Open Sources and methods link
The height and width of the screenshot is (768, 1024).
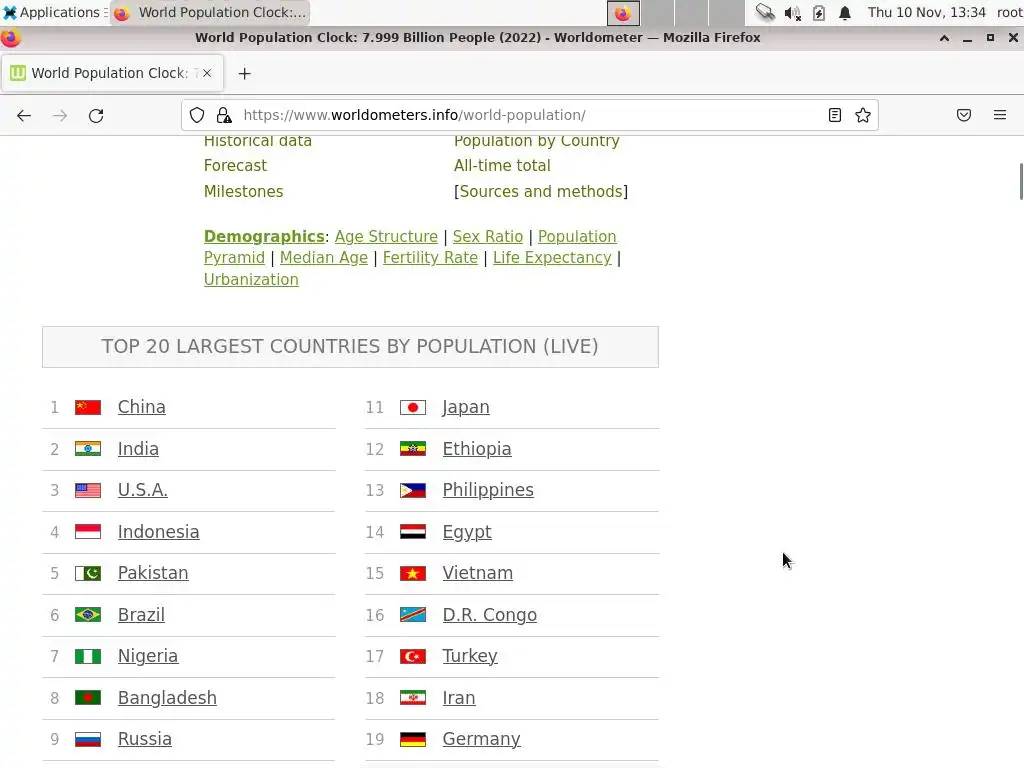[x=541, y=191]
